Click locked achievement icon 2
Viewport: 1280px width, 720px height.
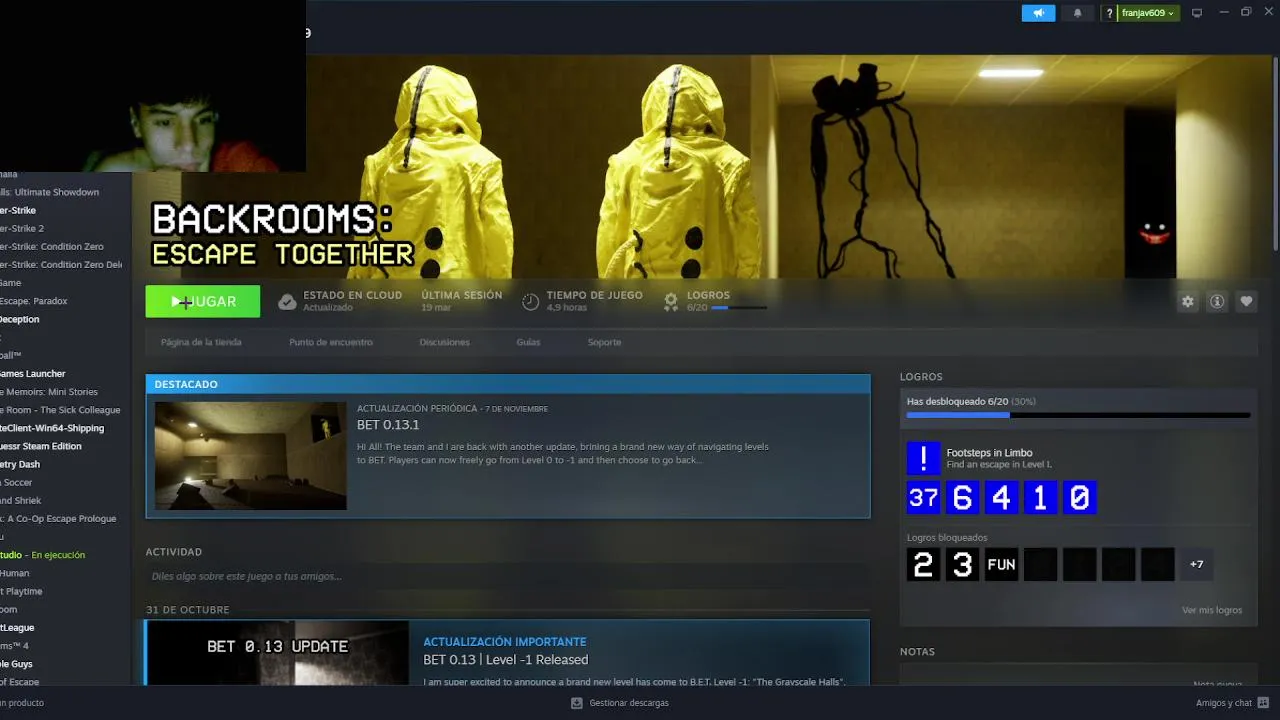tap(923, 565)
